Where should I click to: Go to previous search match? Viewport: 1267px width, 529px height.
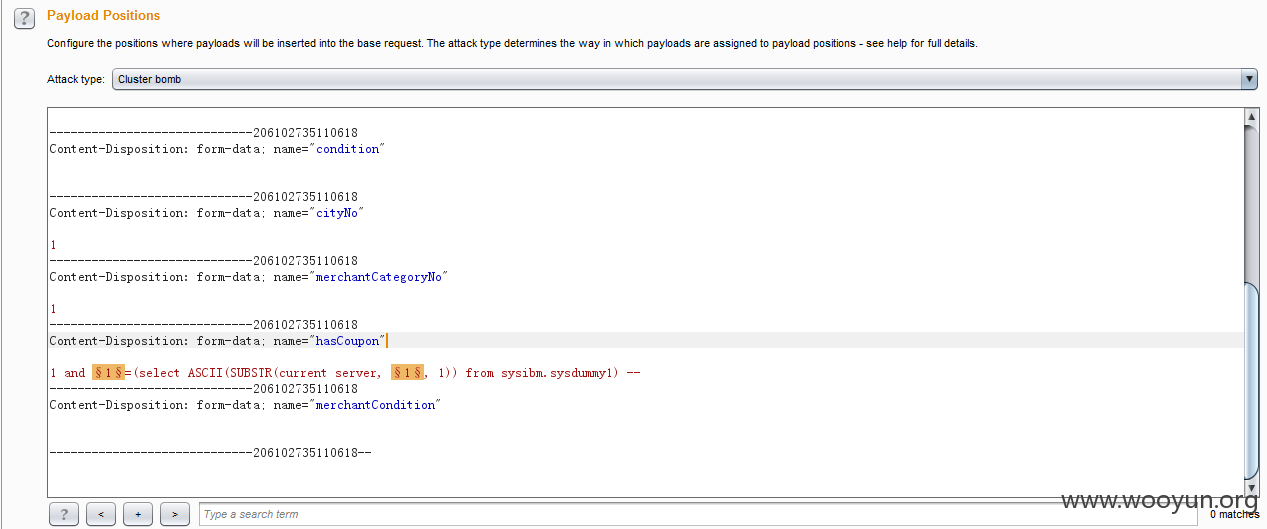tap(100, 514)
